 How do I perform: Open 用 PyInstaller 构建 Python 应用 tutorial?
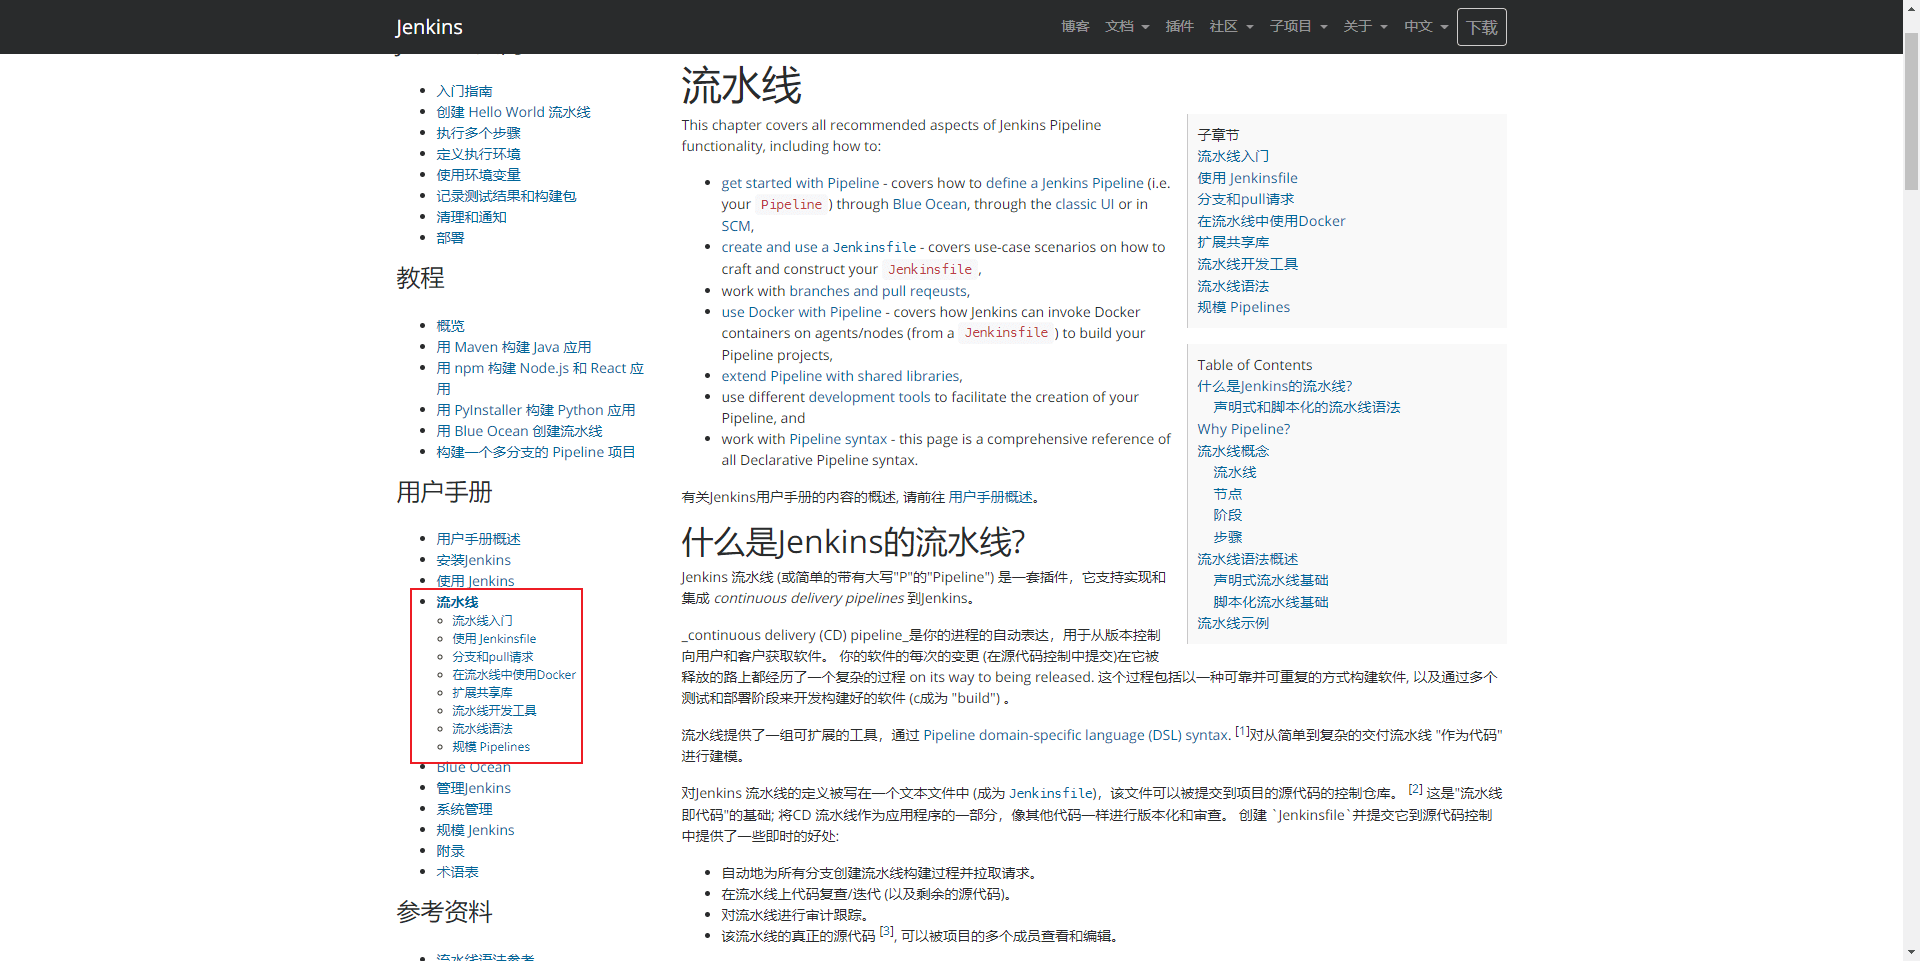point(536,410)
